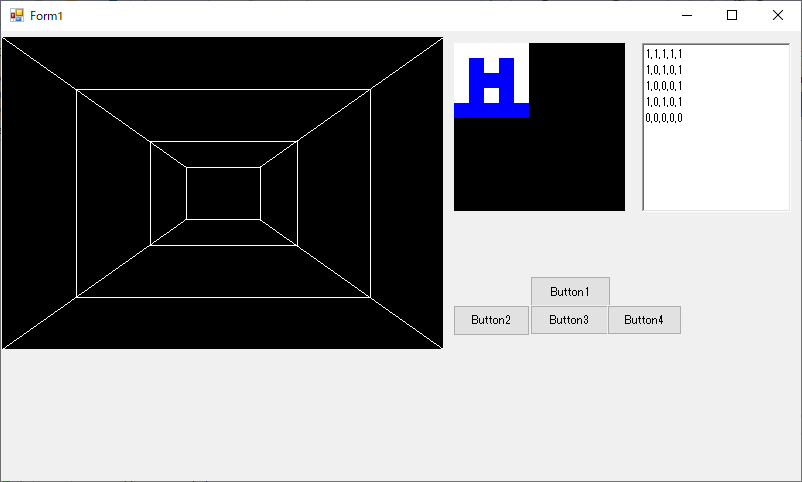Click the 3D wireframe corridor view
Viewport: 802px width, 482px height.
tap(222, 193)
